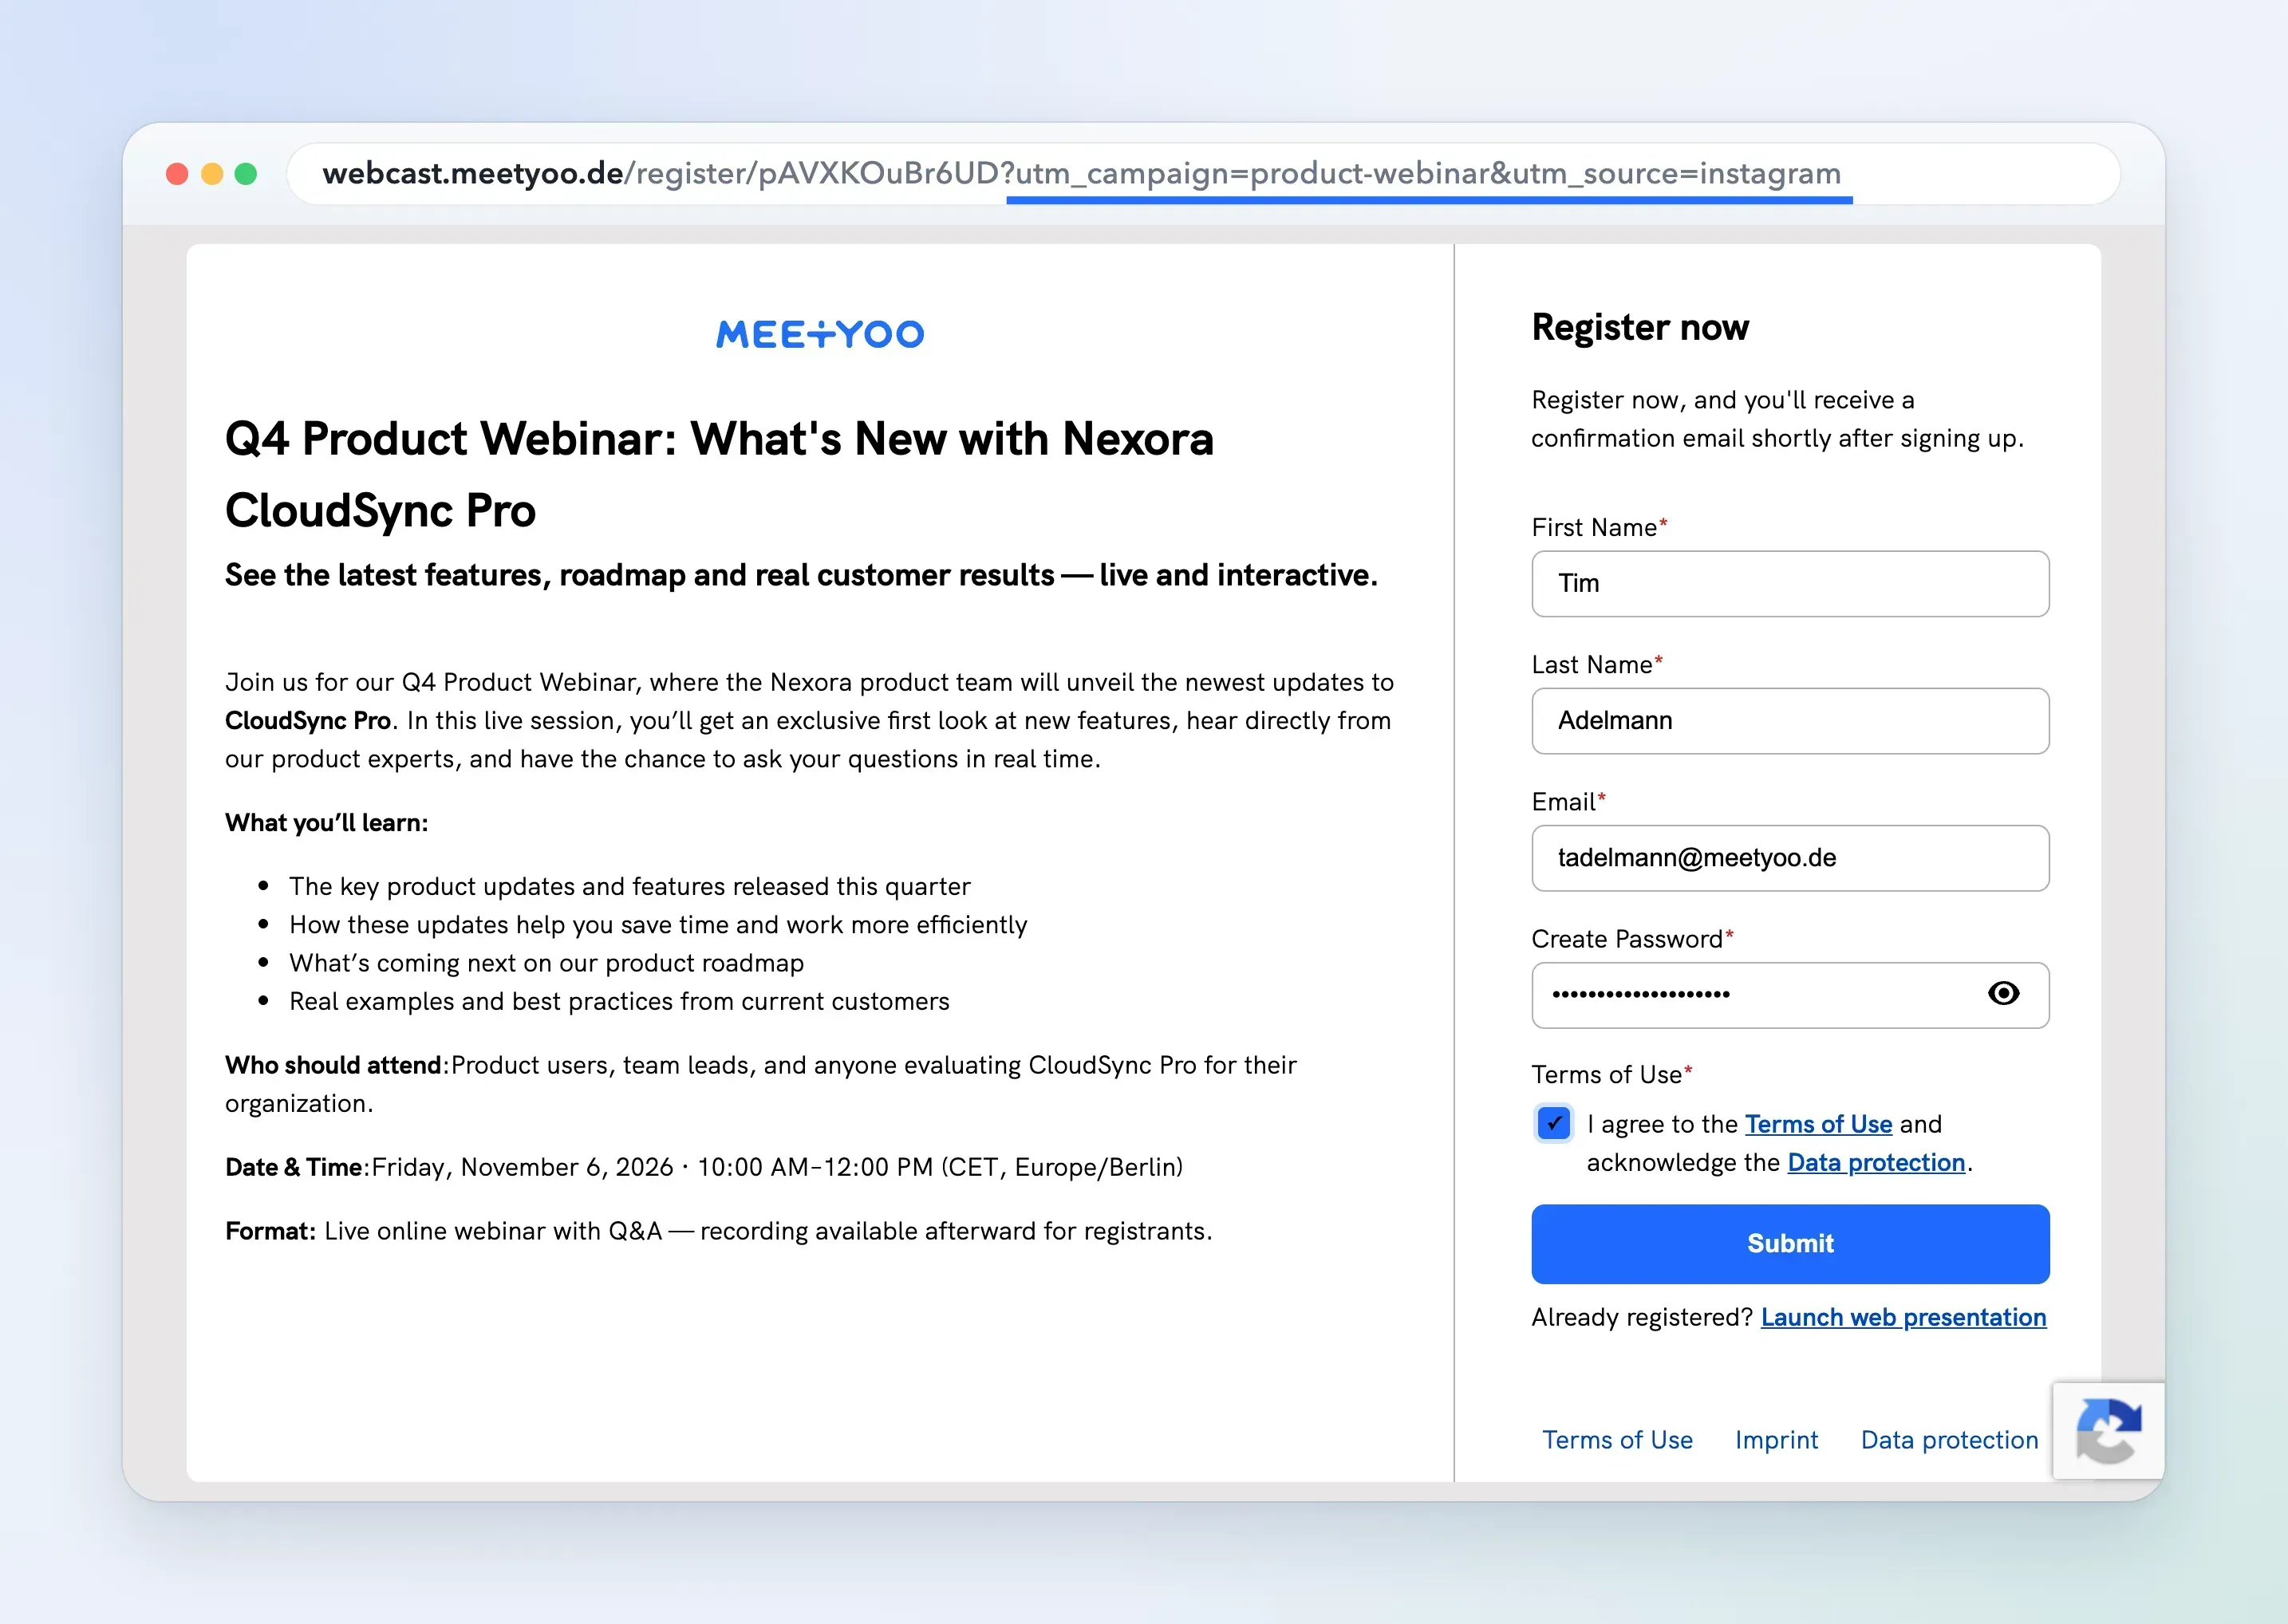This screenshot has height=1624, width=2288.
Task: Open the footer Imprint link
Action: (x=1776, y=1439)
